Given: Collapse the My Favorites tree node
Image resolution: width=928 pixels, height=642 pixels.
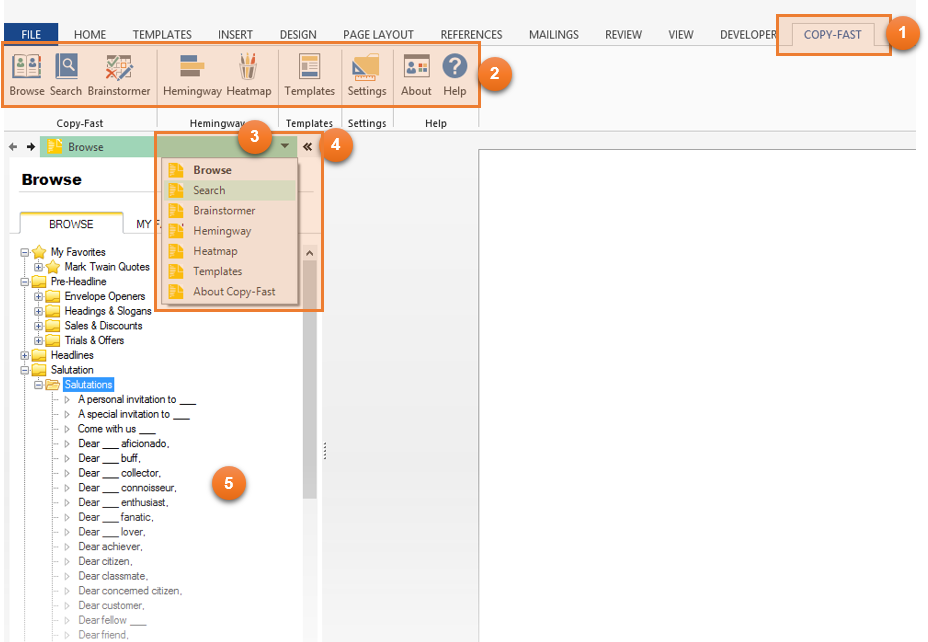Looking at the screenshot, I should pos(25,252).
